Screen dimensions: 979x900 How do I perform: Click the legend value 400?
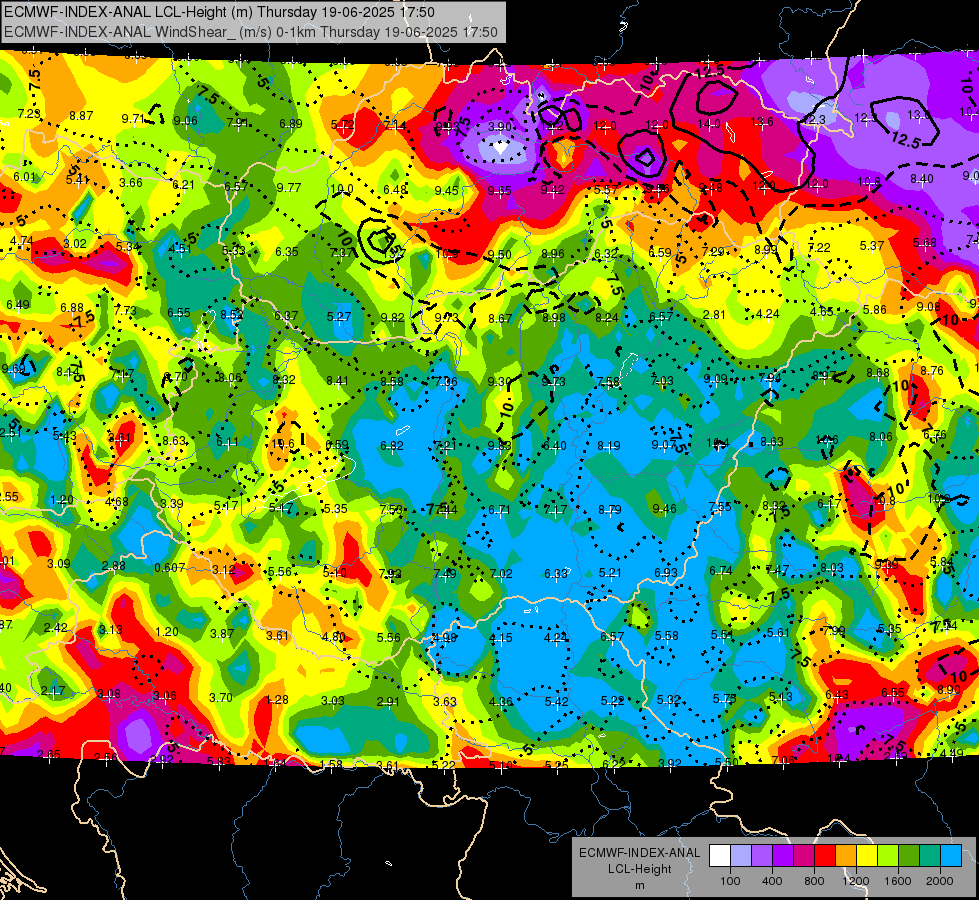772,881
